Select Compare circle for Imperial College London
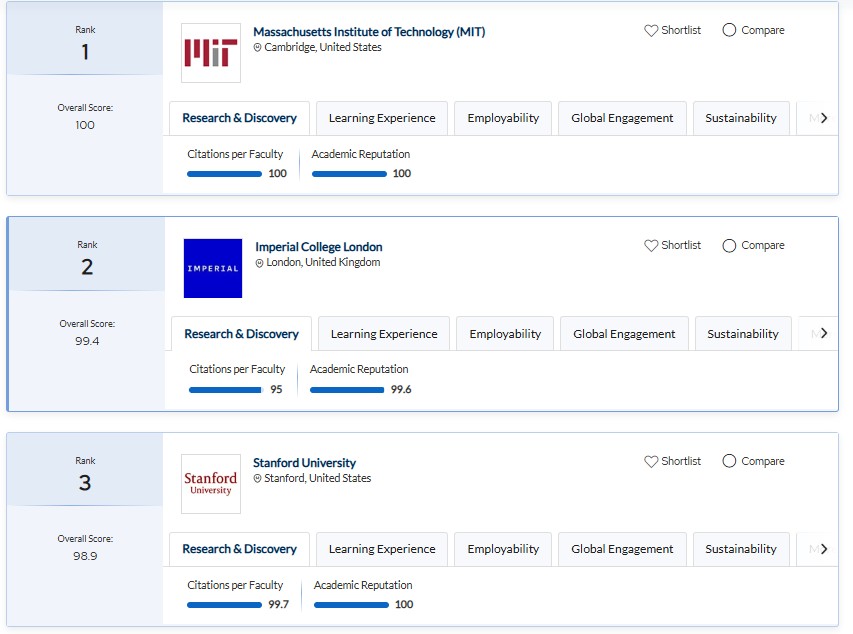 (x=729, y=245)
